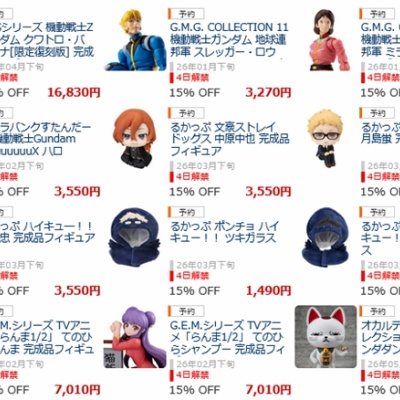Click the 16,830円 price

pyautogui.click(x=74, y=92)
